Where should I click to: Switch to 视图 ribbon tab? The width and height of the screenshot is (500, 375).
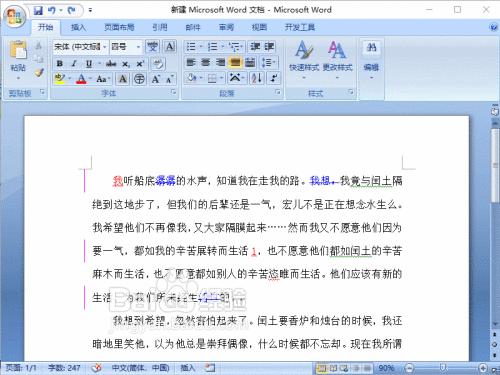point(259,27)
